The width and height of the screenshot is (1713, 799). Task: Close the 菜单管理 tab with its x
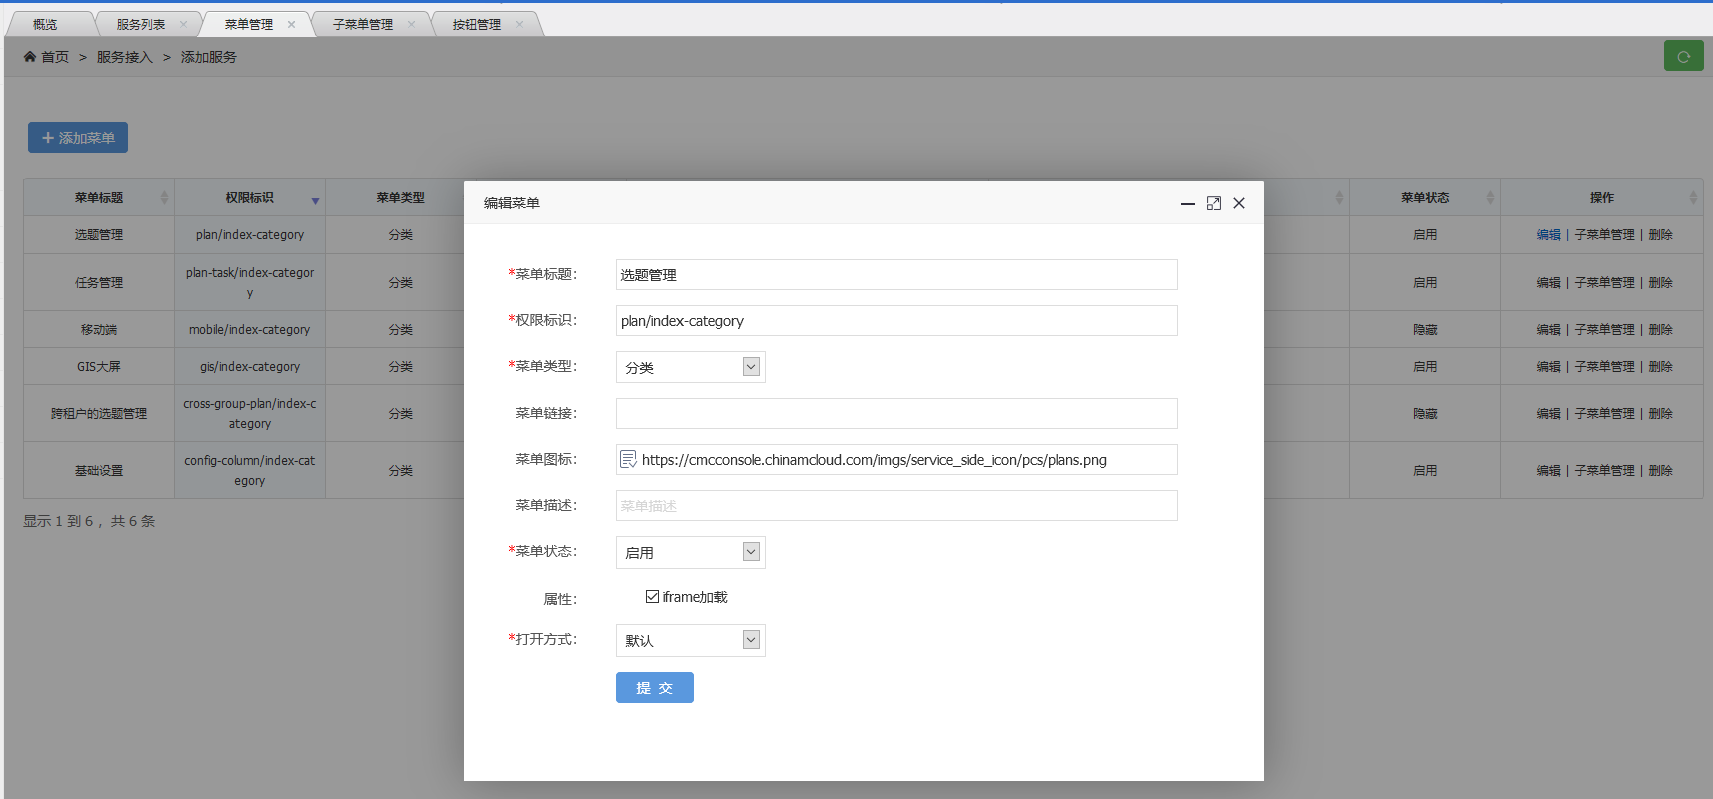click(291, 25)
